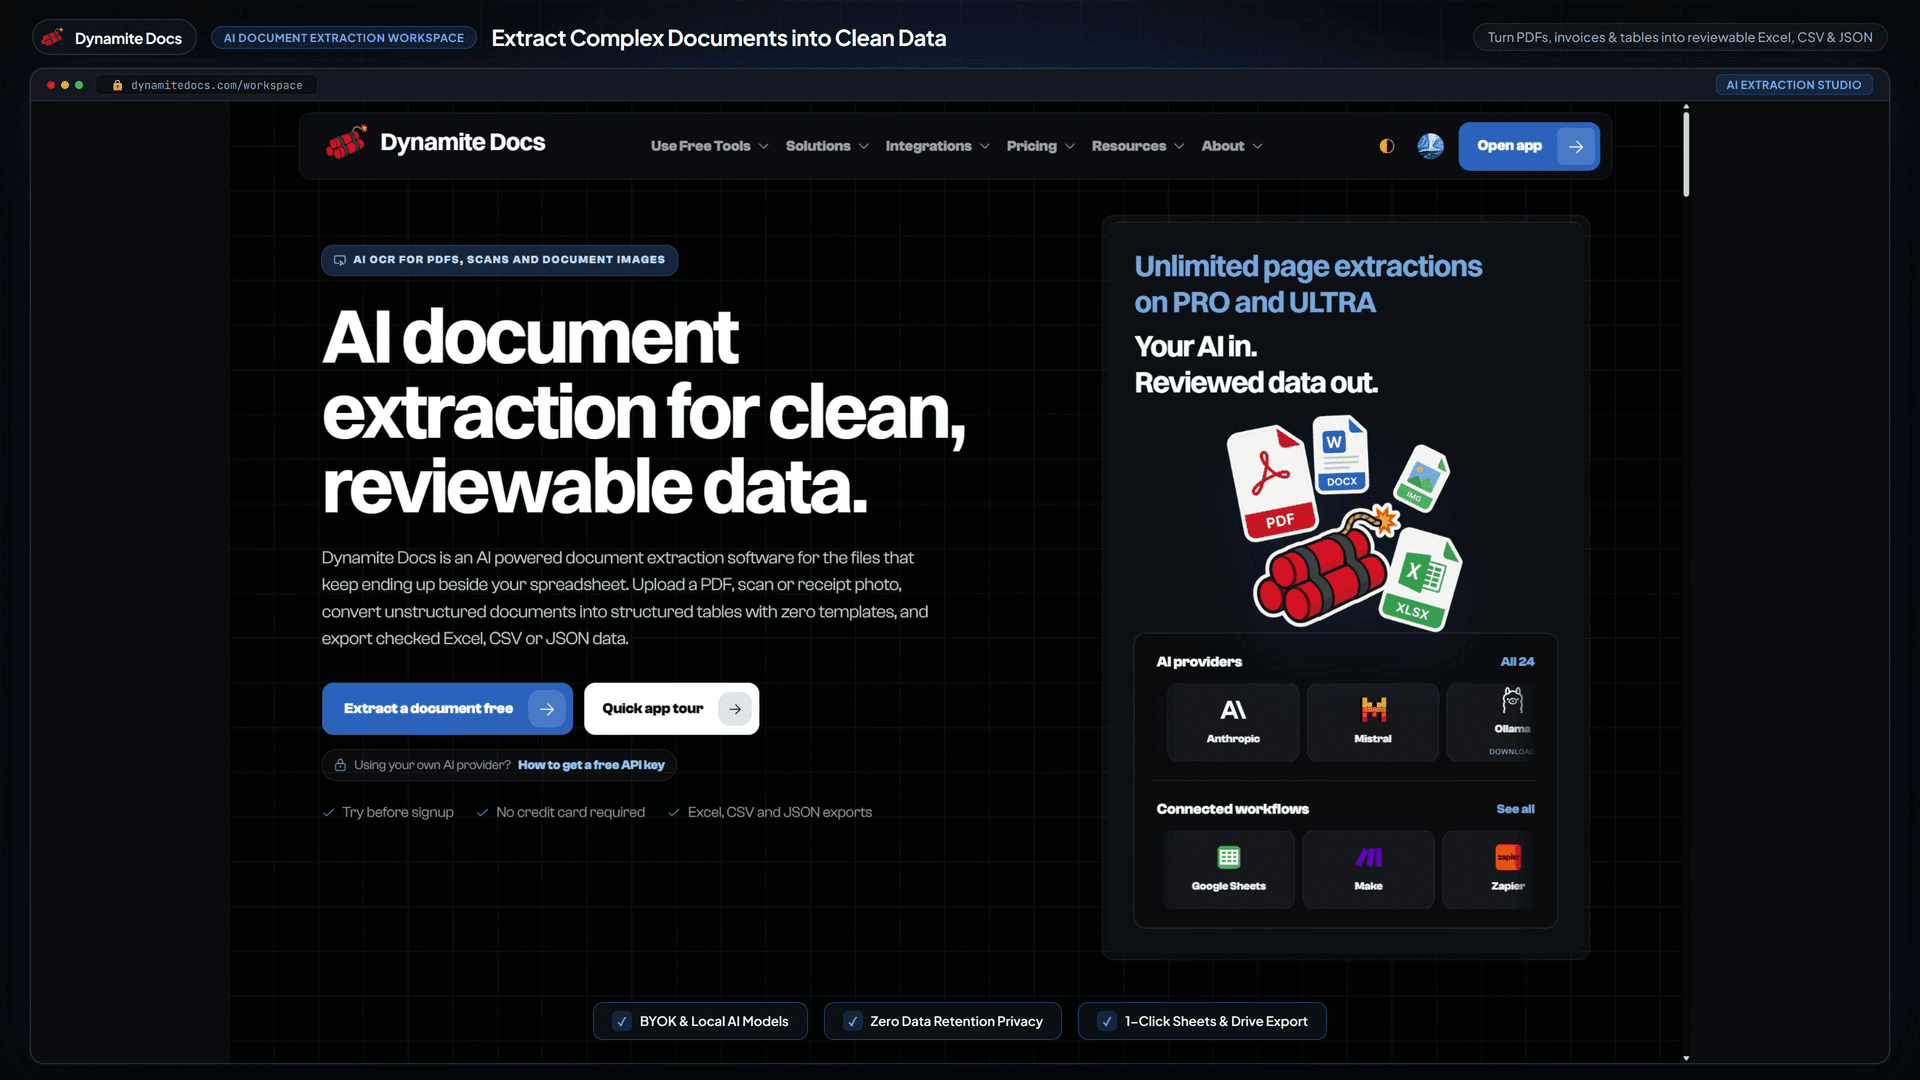Screen dimensions: 1920x1080
Task: Expand the Solutions dropdown chevron
Action: click(x=864, y=147)
